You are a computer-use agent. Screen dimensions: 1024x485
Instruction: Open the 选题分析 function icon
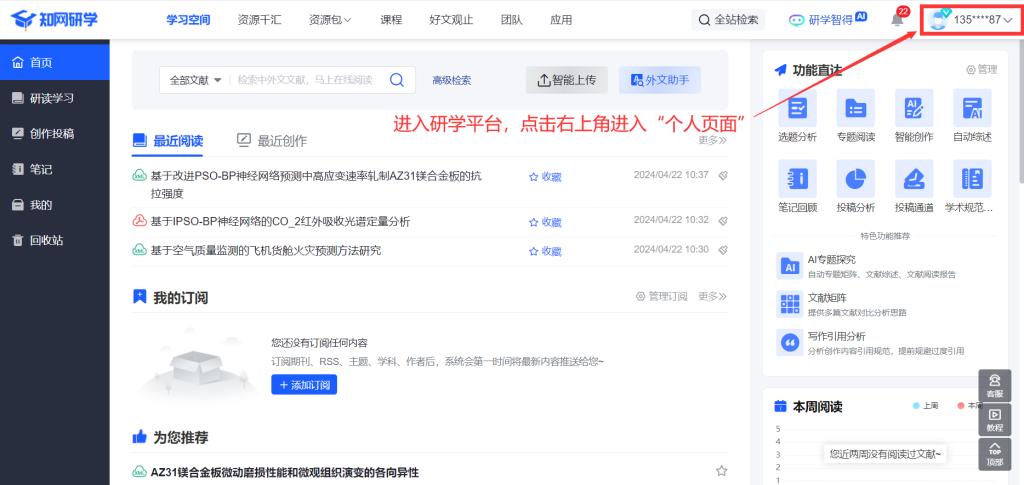click(797, 108)
